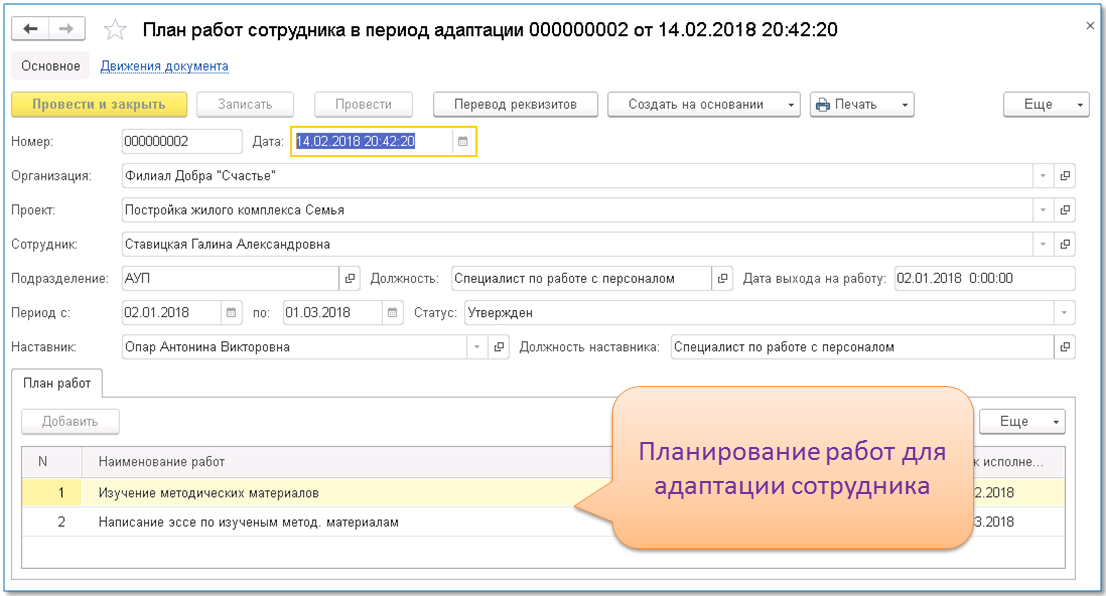Expand the Статус dropdown list
1106x596 pixels.
[1065, 313]
